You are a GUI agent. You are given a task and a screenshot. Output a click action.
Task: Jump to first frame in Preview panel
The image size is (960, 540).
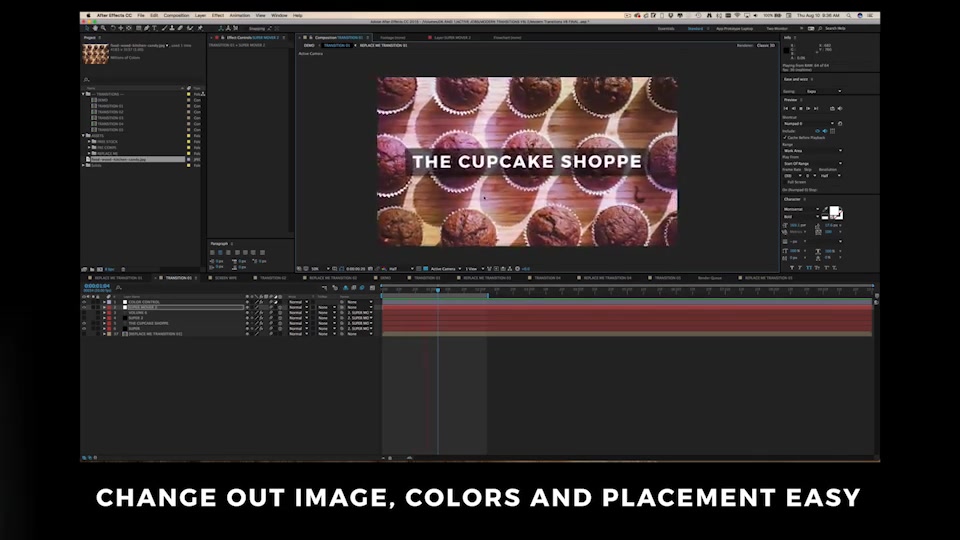tap(786, 108)
